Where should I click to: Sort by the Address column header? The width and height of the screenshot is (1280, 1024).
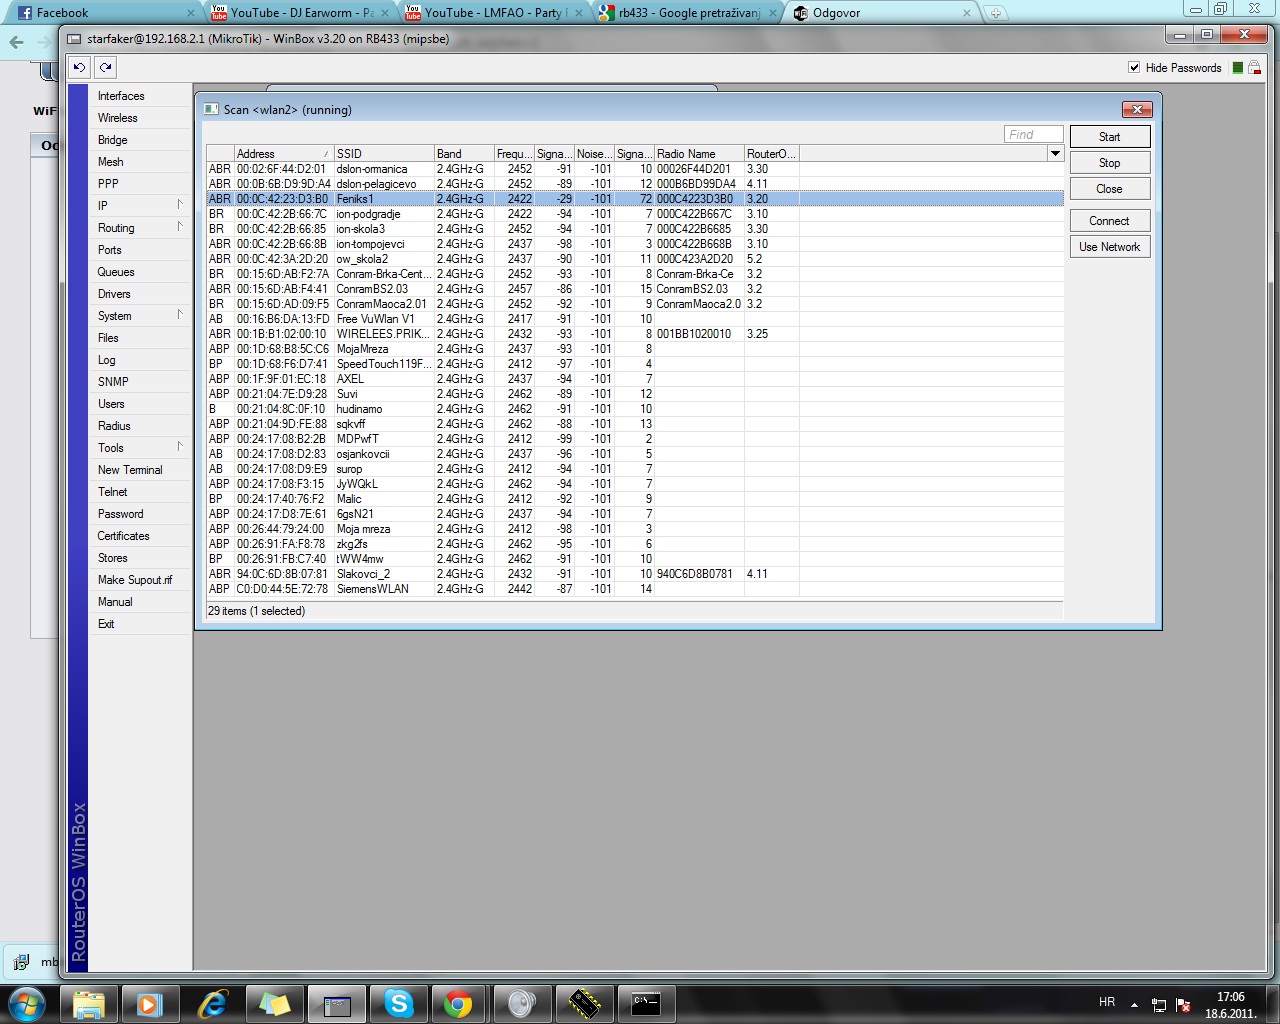click(284, 154)
